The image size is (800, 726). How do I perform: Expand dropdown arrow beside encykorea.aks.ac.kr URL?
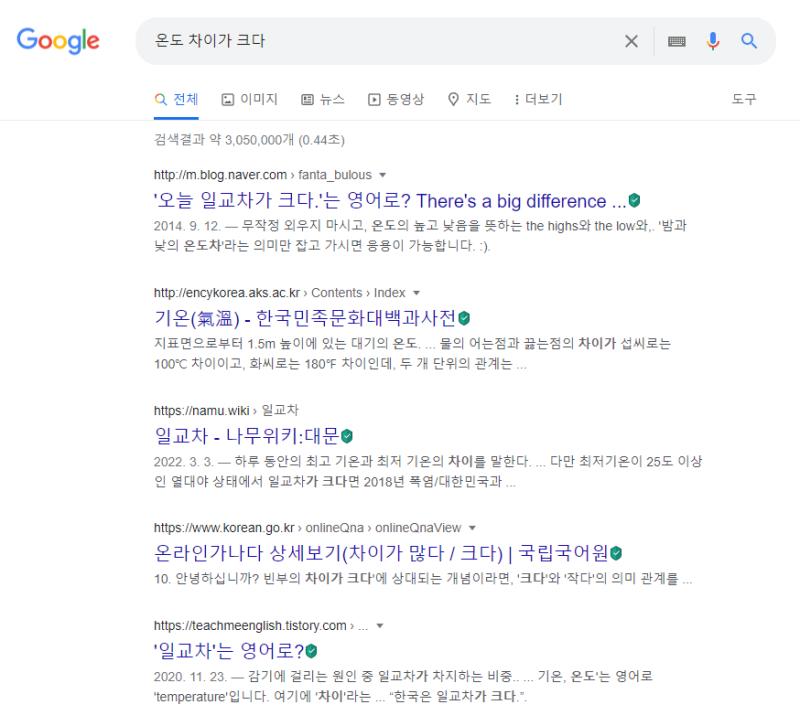pyautogui.click(x=416, y=293)
